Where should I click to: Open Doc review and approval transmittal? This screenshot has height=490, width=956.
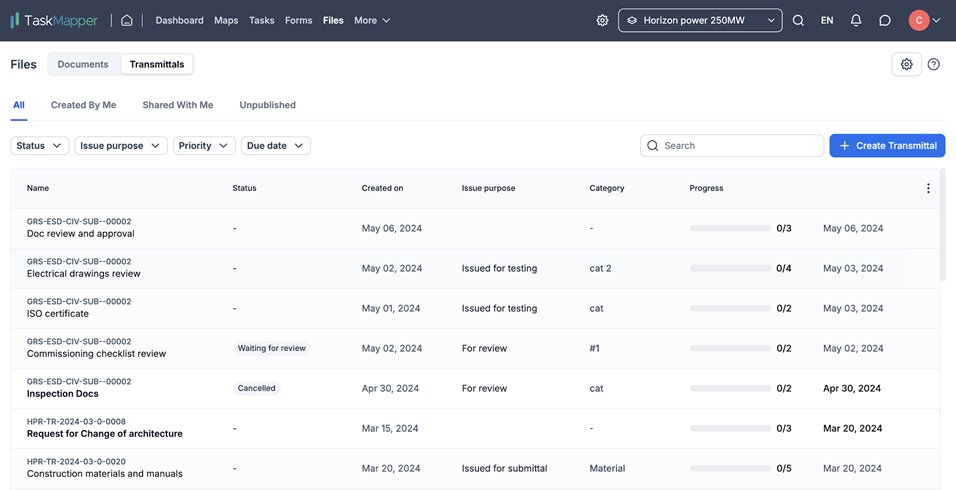tap(80, 234)
